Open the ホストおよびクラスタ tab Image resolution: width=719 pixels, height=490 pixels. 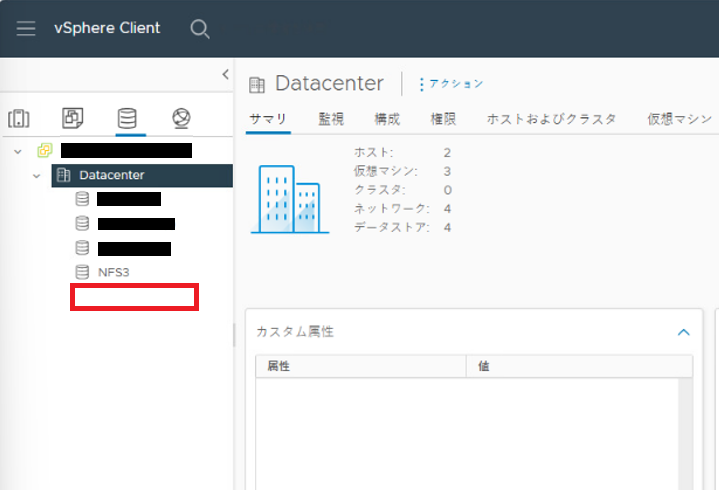pos(552,119)
